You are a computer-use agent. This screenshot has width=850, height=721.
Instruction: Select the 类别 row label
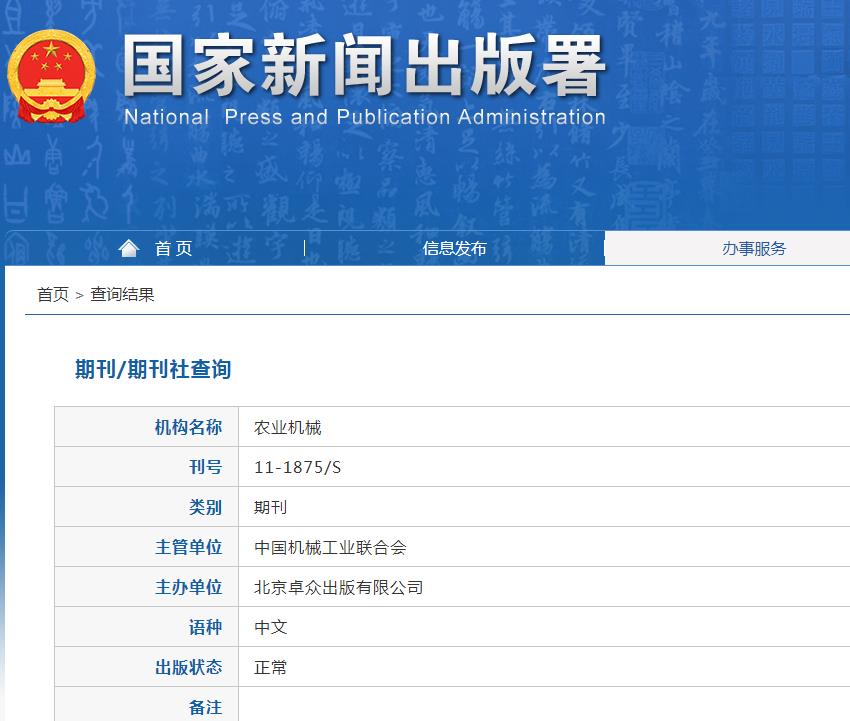[x=205, y=507]
